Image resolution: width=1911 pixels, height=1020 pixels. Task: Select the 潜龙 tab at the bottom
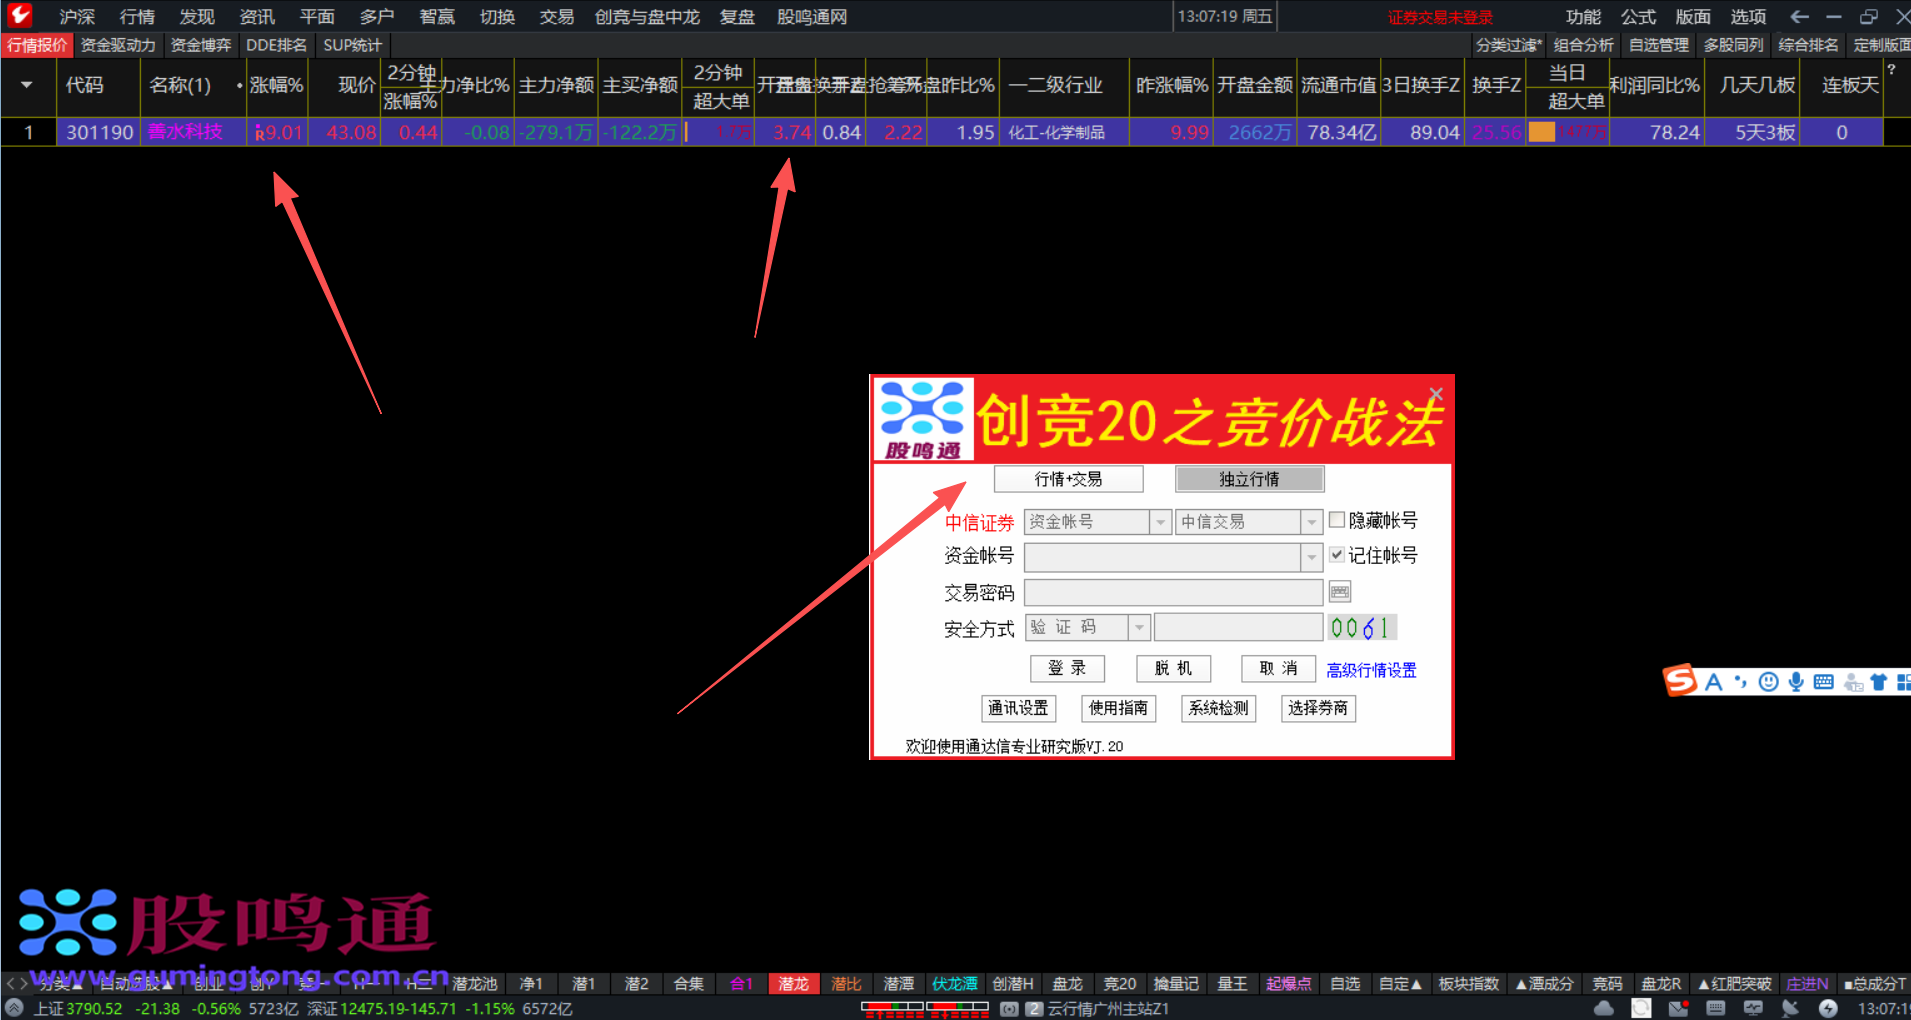793,984
